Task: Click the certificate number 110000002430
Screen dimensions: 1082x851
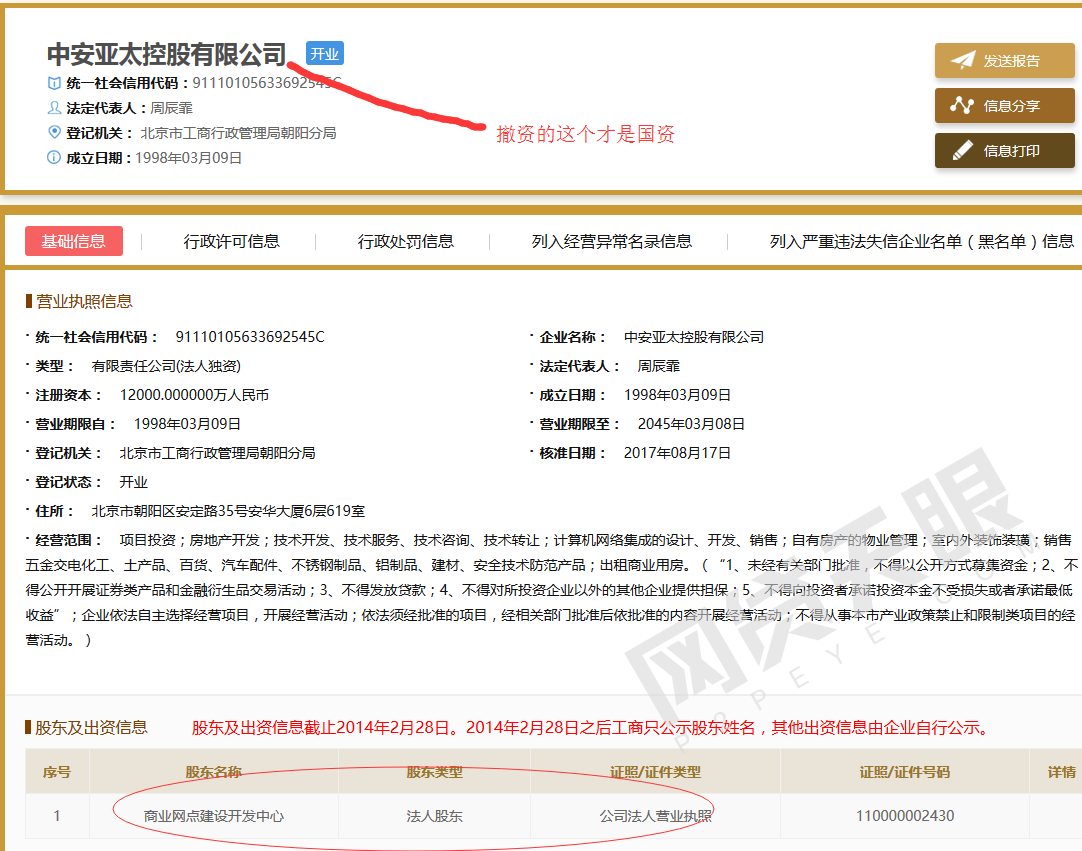Action: (x=905, y=816)
